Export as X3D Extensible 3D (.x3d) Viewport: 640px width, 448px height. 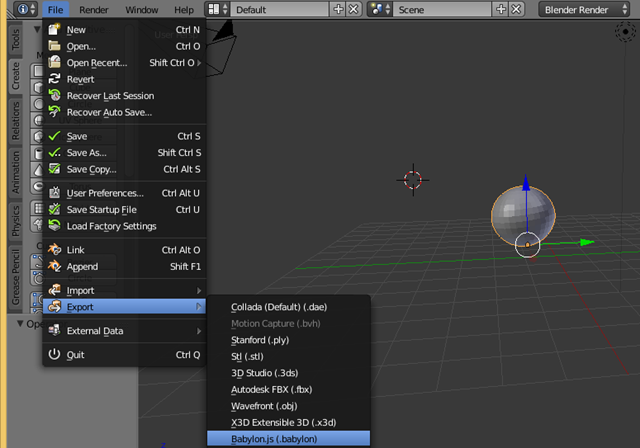[x=289, y=423]
